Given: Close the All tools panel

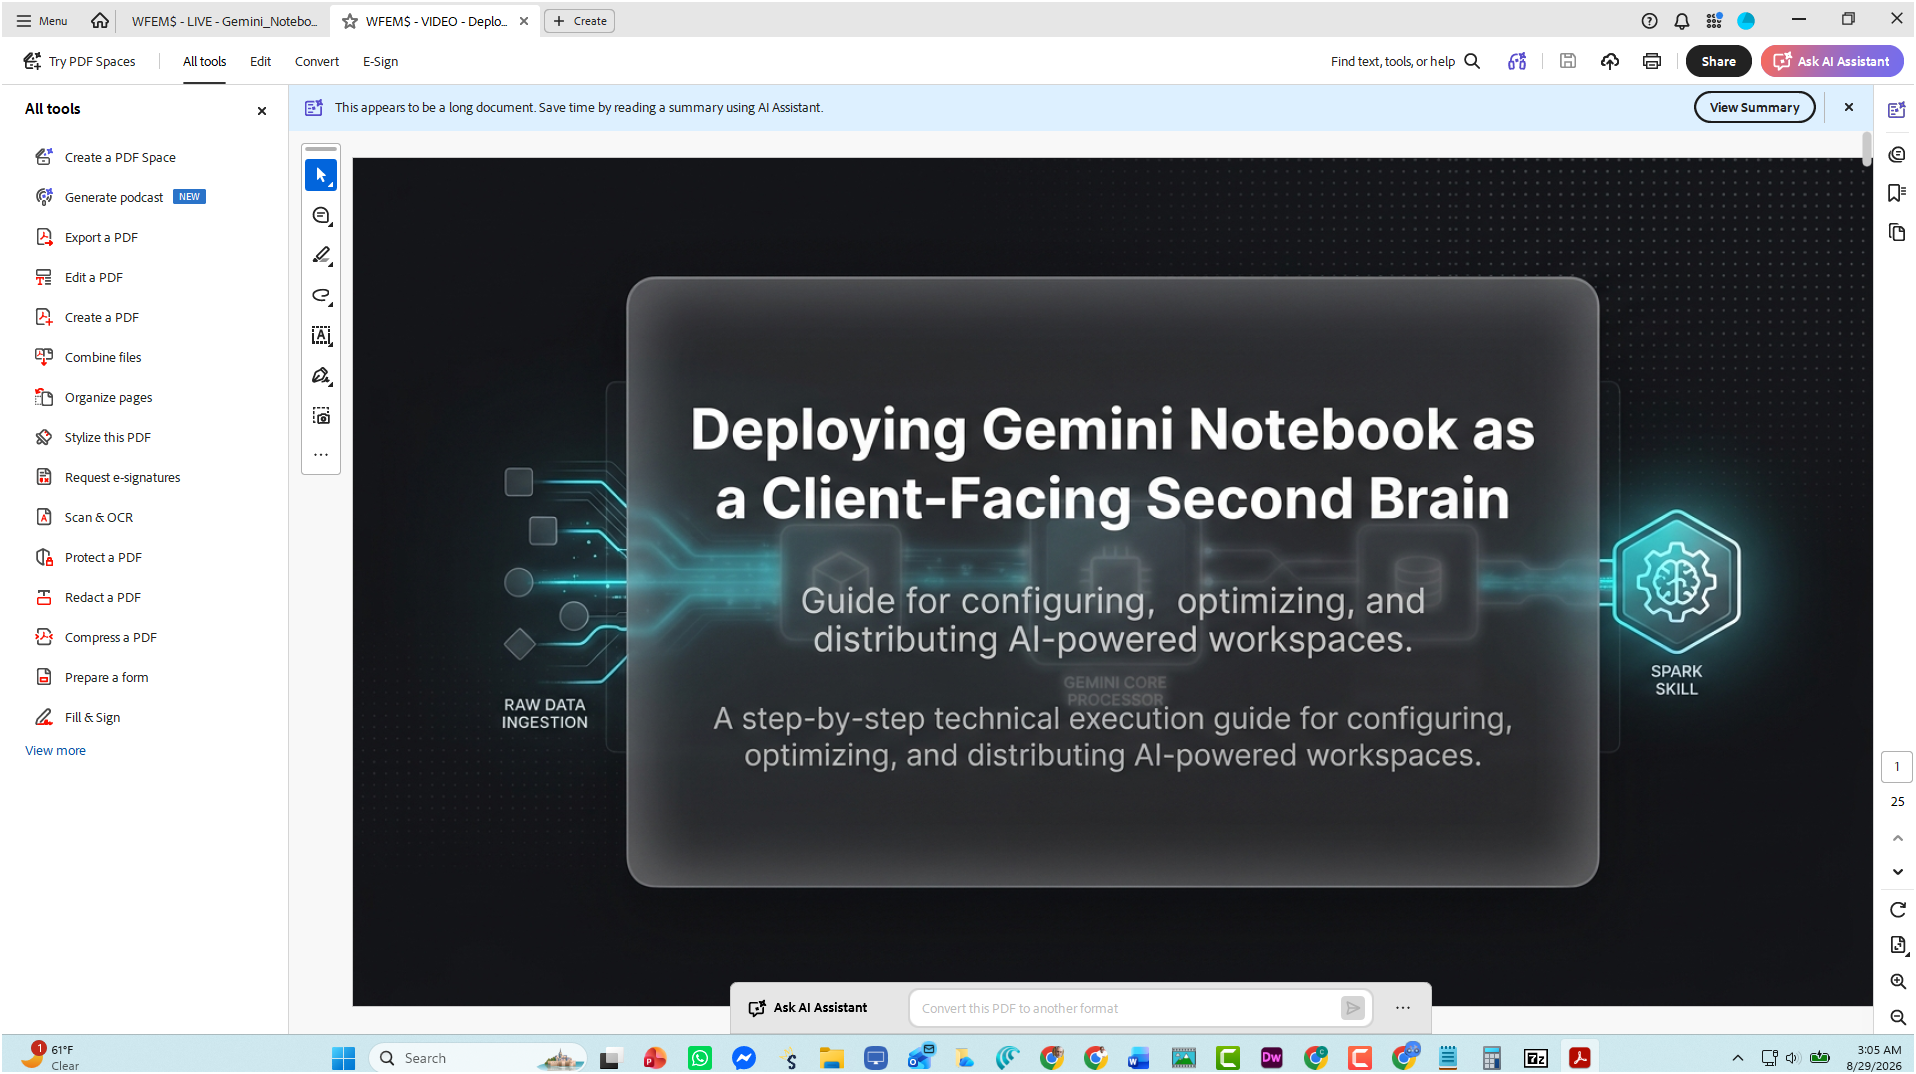Looking at the screenshot, I should pos(262,111).
